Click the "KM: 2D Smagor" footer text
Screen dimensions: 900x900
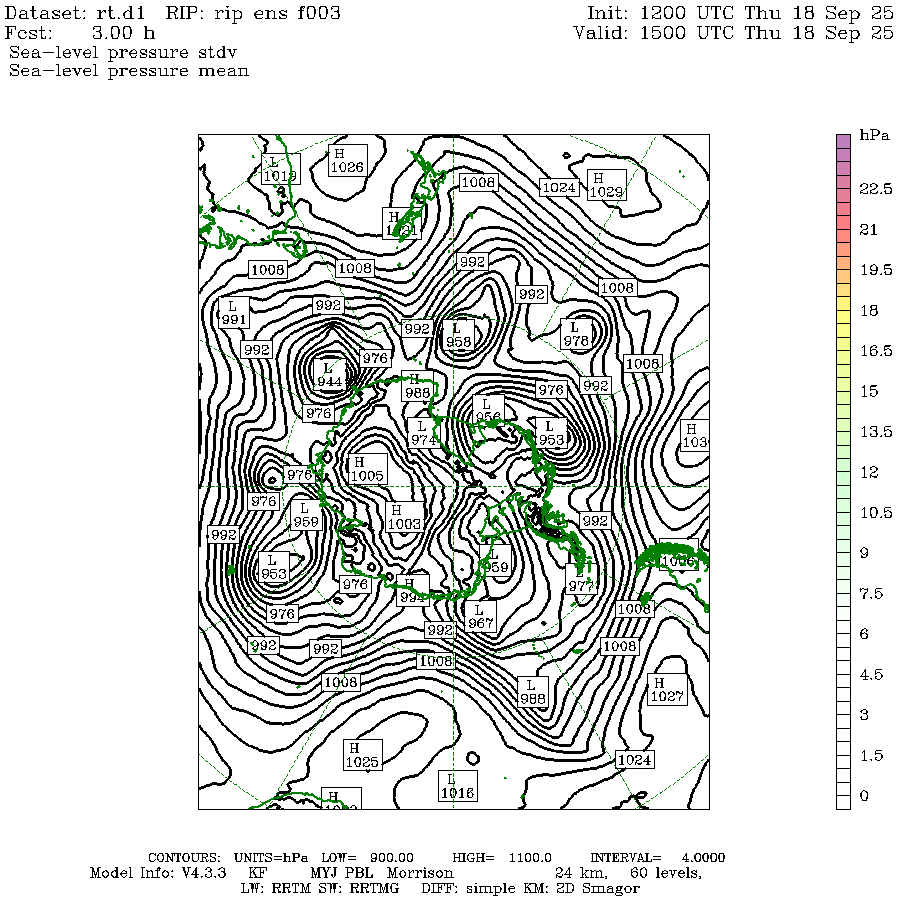tap(579, 889)
